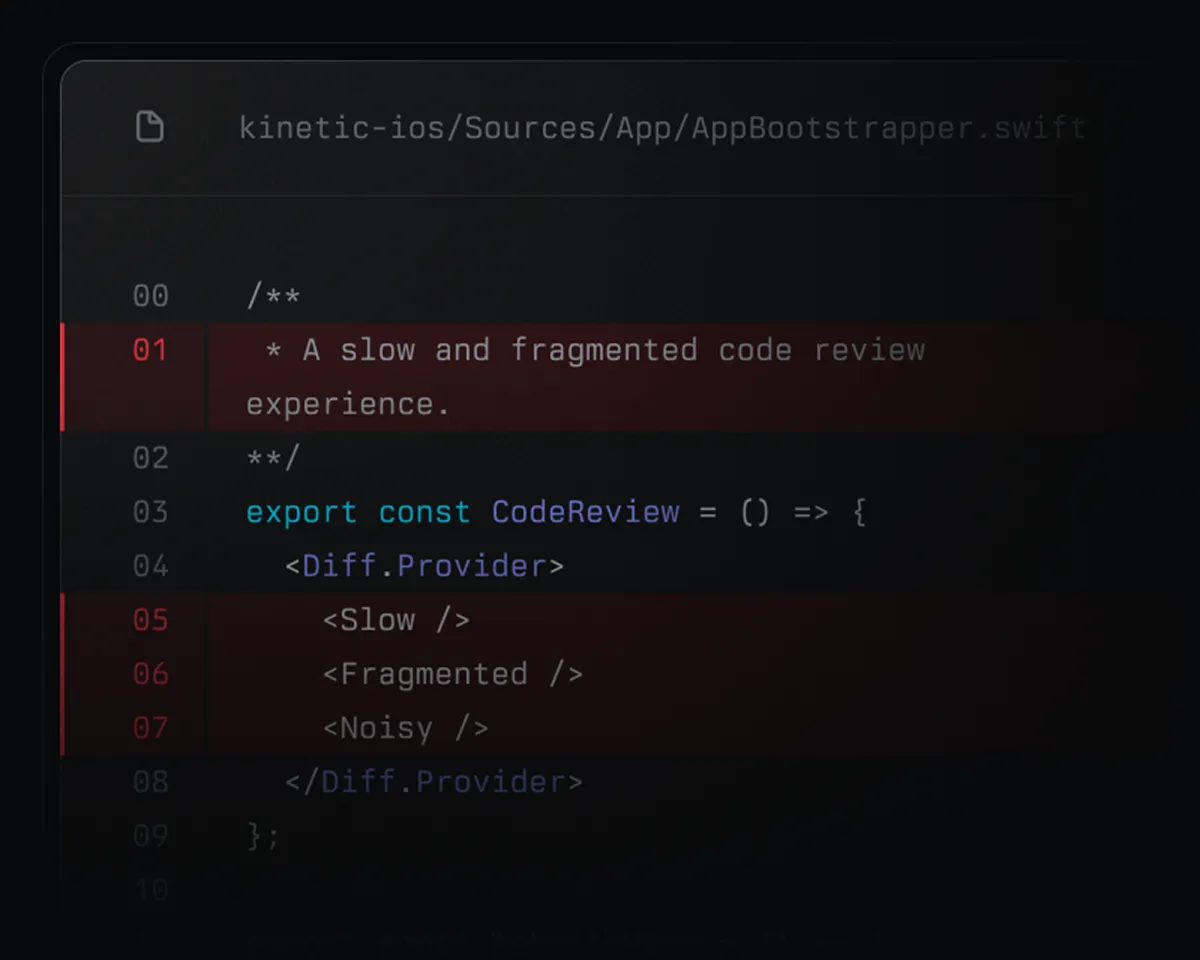Open the AppBootstrapper.swift file path
Screen dimensions: 1200x960
pos(662,128)
